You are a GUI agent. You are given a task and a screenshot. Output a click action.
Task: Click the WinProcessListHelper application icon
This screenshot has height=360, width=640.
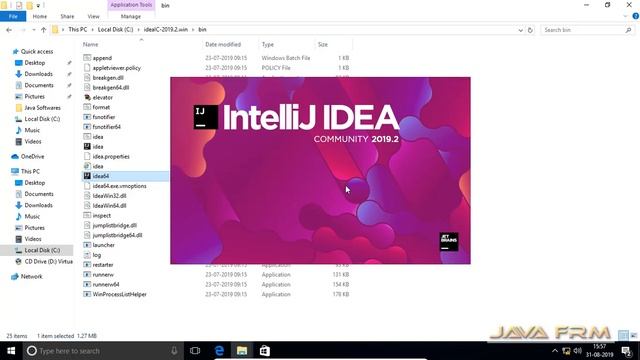pyautogui.click(x=87, y=294)
